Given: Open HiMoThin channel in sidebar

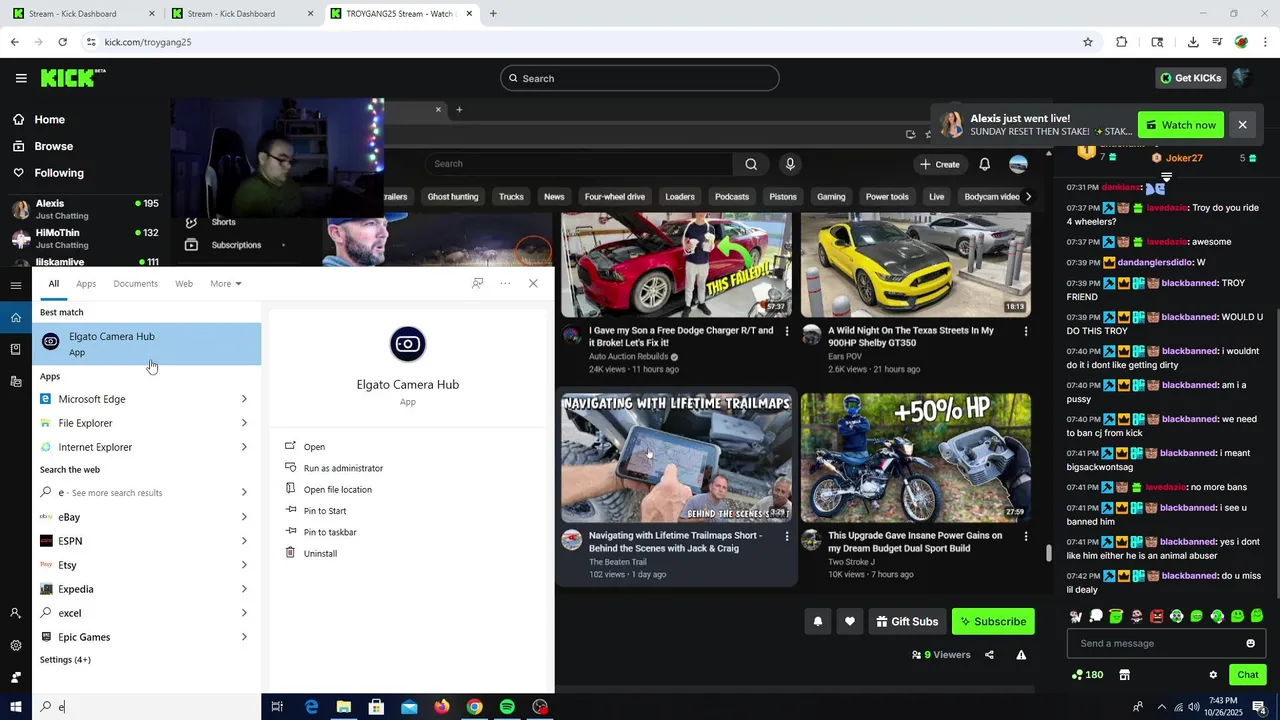Looking at the screenshot, I should (85, 238).
